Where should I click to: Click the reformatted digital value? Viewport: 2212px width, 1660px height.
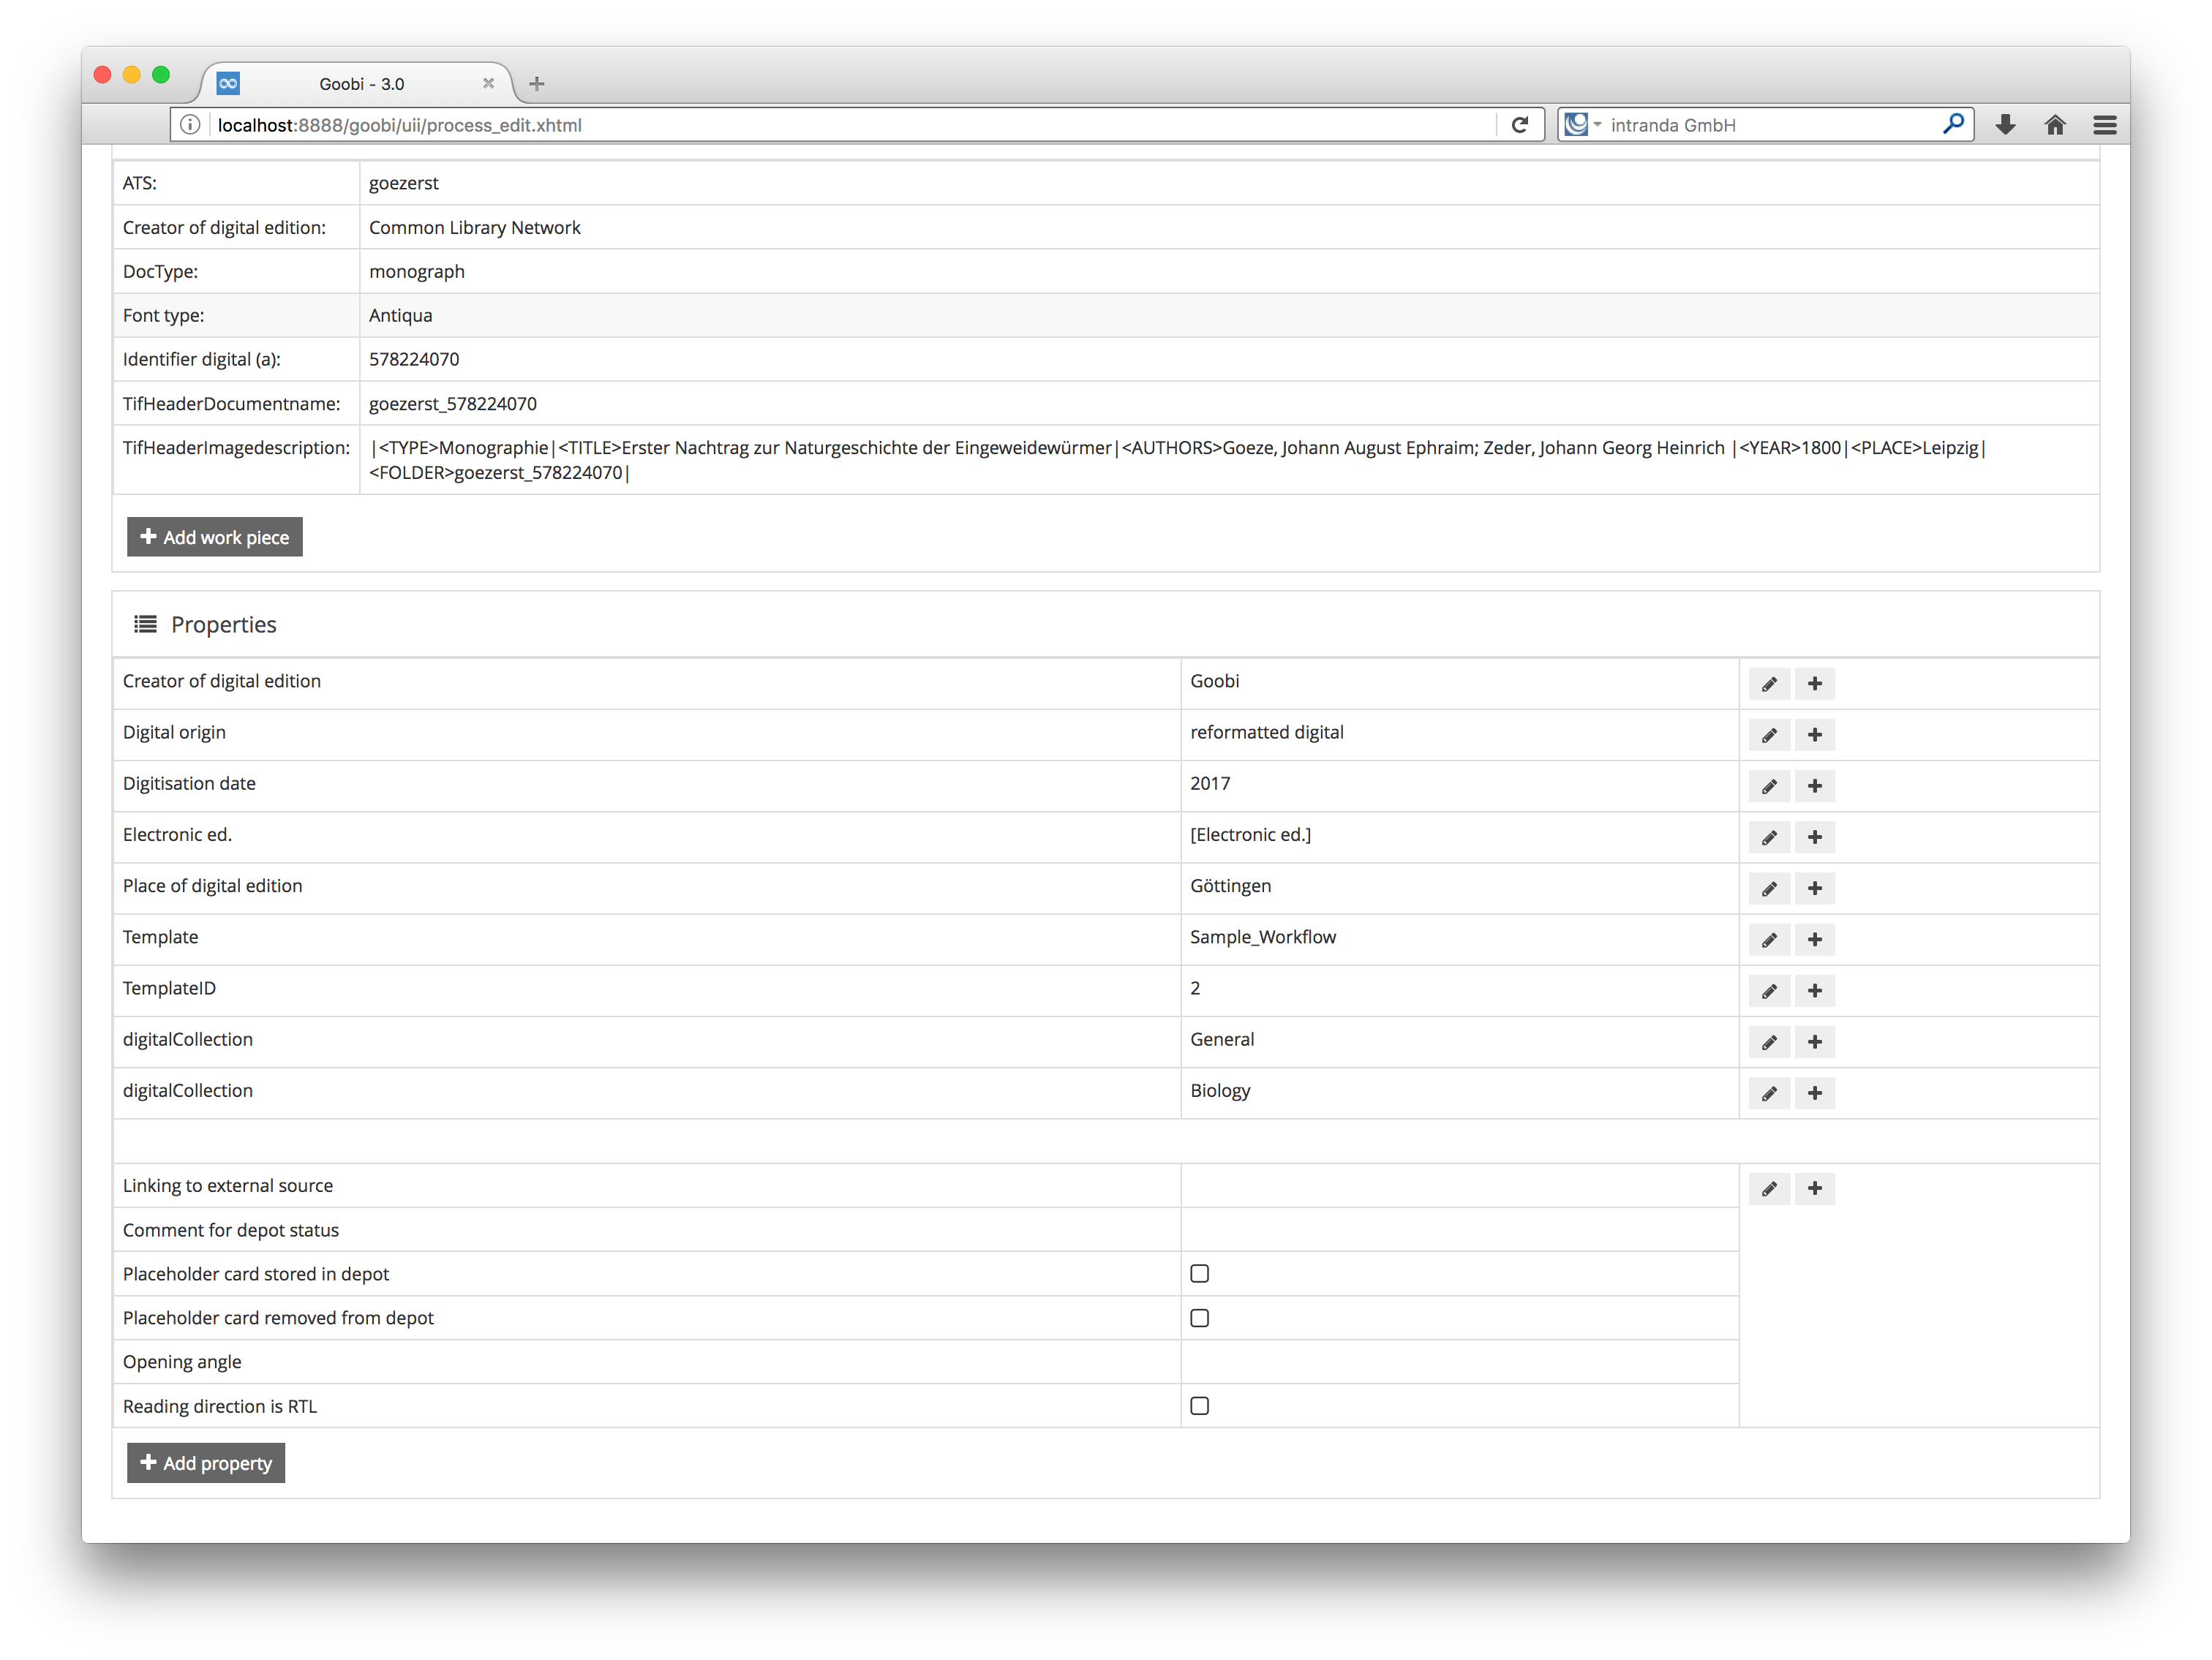1267,732
